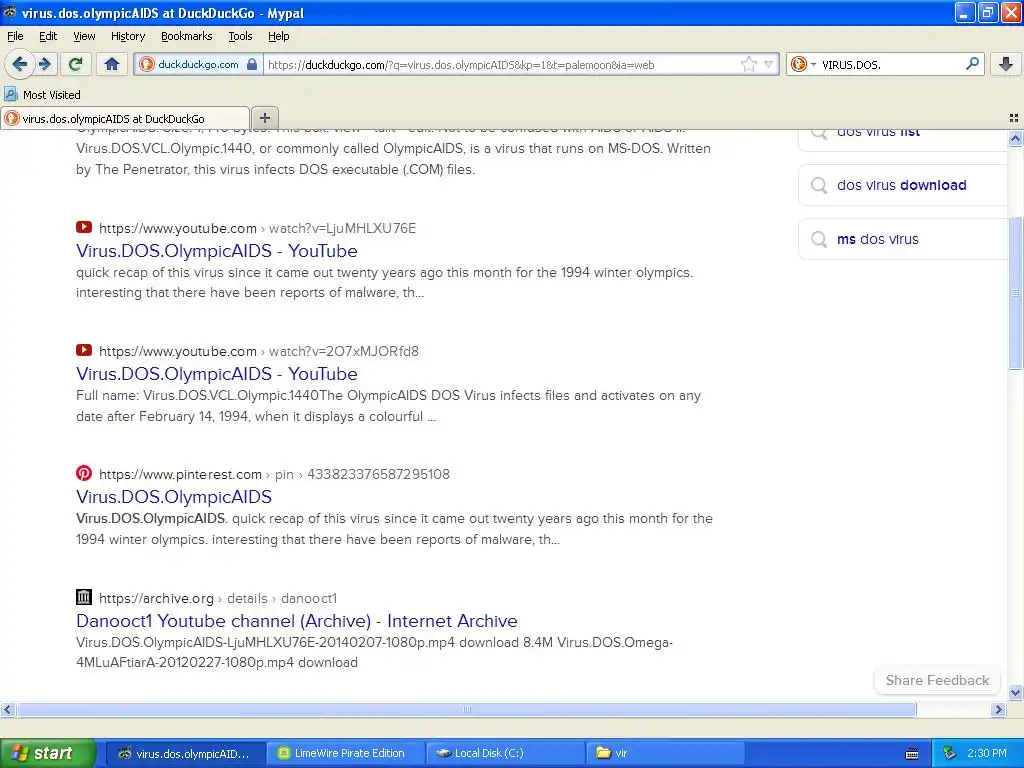Open the Bookmarks menu
The height and width of the screenshot is (768, 1024).
[187, 36]
